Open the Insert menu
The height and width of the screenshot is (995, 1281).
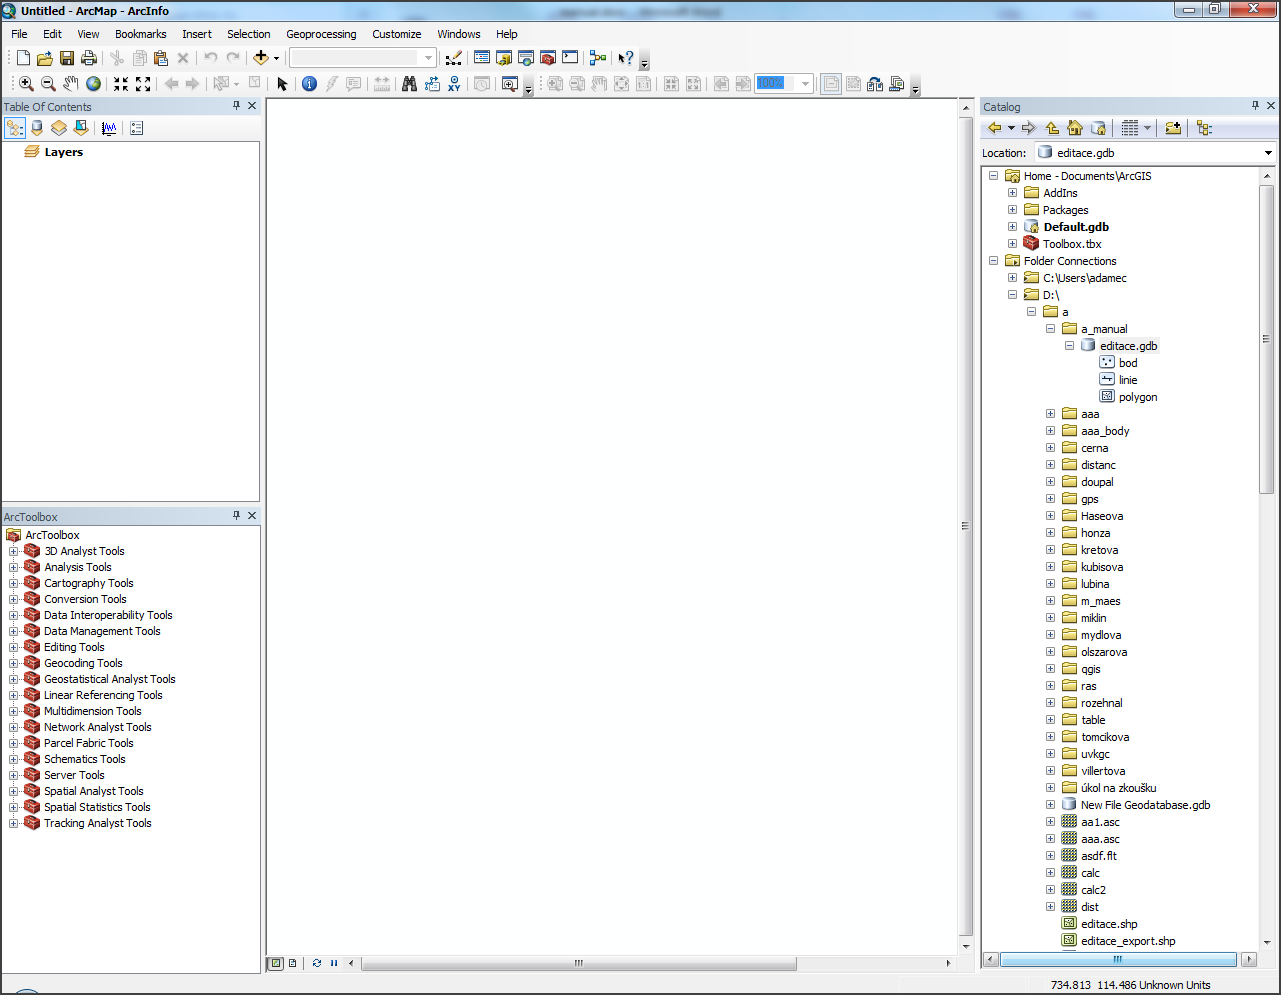197,34
